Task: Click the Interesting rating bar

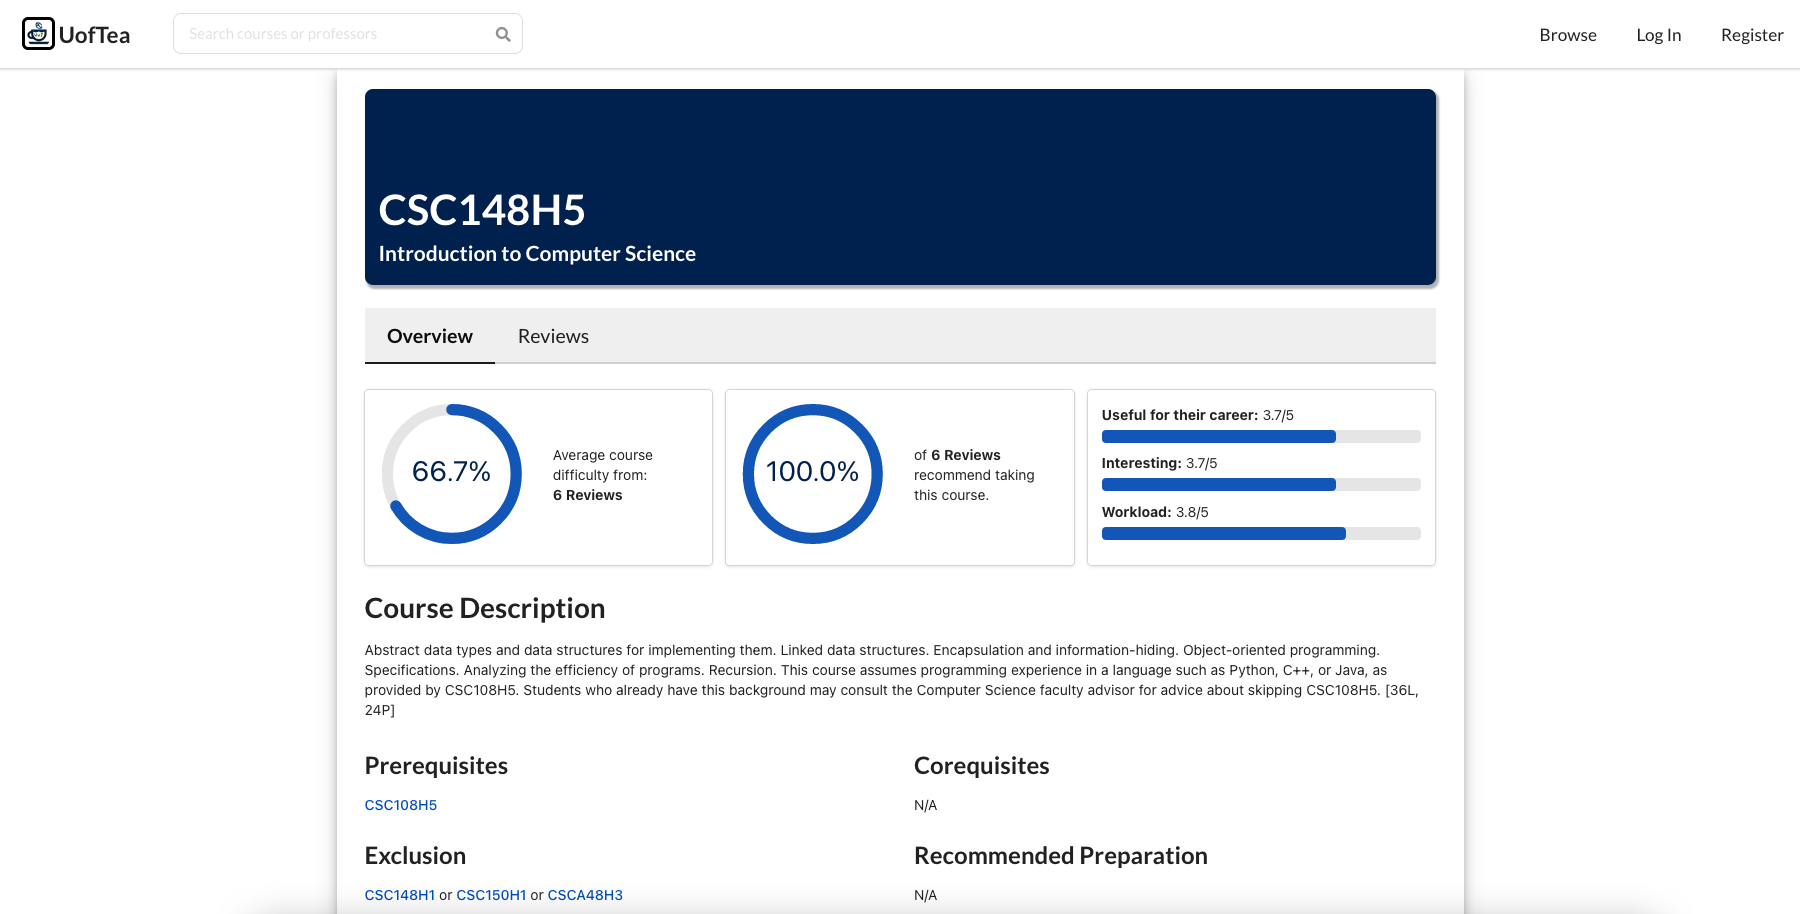Action: coord(1261,485)
